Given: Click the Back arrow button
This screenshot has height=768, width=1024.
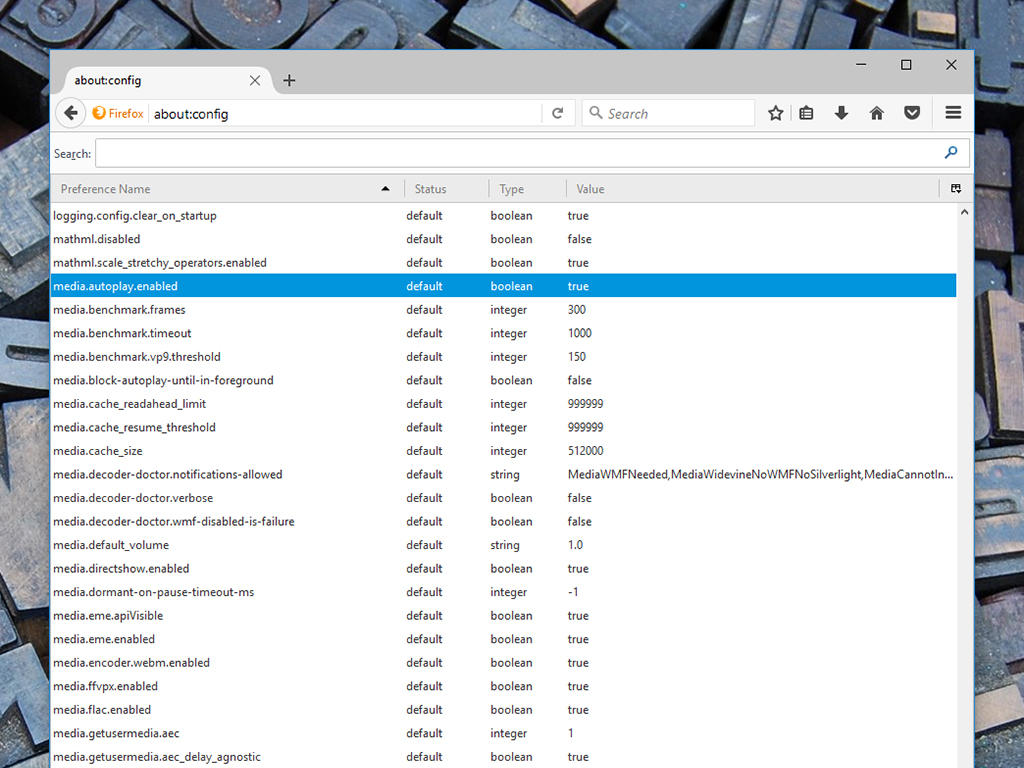Looking at the screenshot, I should click(70, 114).
